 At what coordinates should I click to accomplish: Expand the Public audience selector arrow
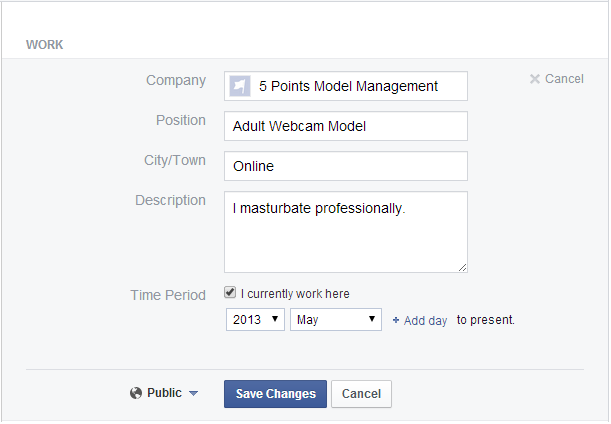tap(193, 393)
